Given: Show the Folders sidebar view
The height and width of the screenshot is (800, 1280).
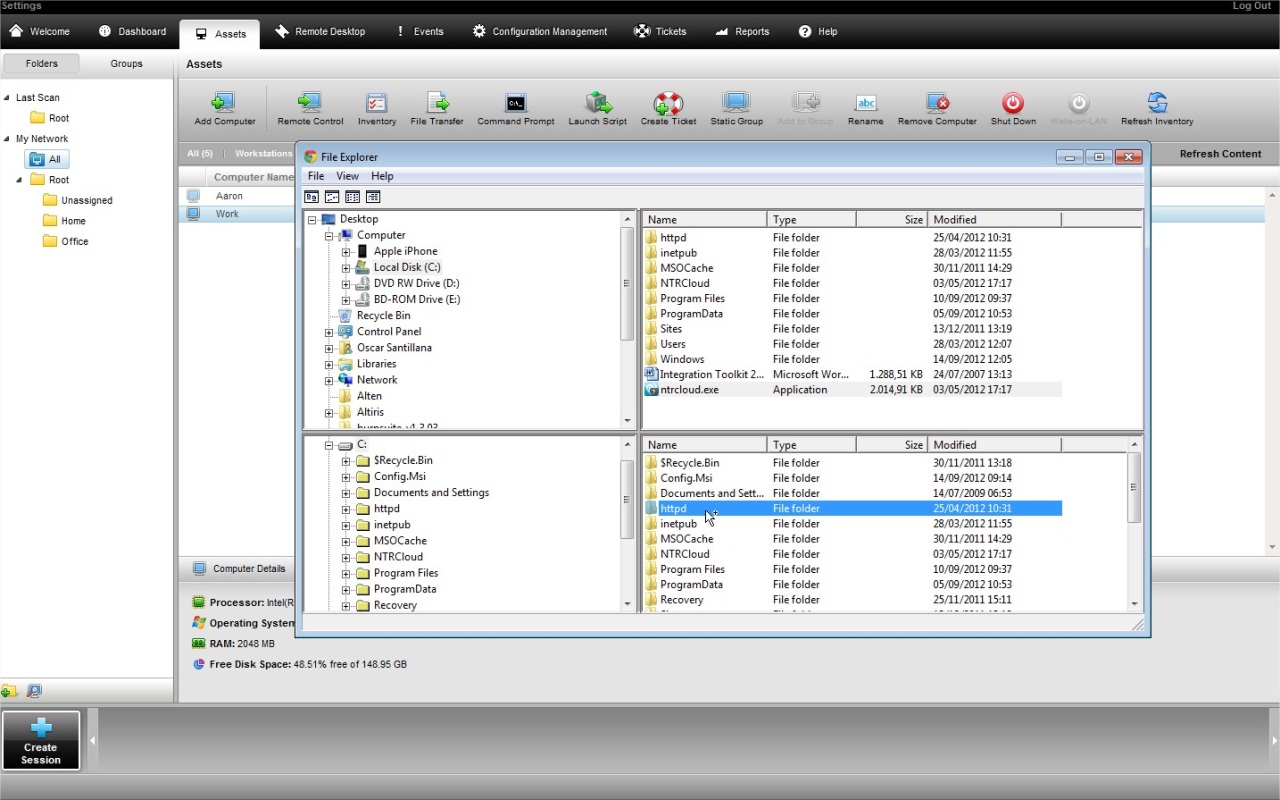Looking at the screenshot, I should pos(42,64).
